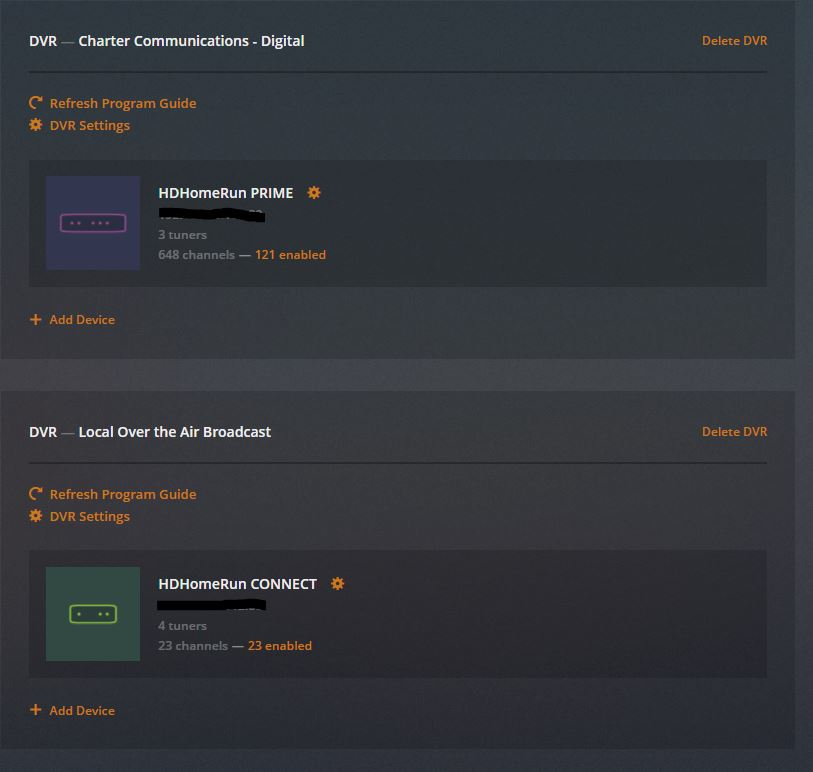This screenshot has width=813, height=772.
Task: Open DVR Settings for Local Broadcast
Action: (x=90, y=516)
